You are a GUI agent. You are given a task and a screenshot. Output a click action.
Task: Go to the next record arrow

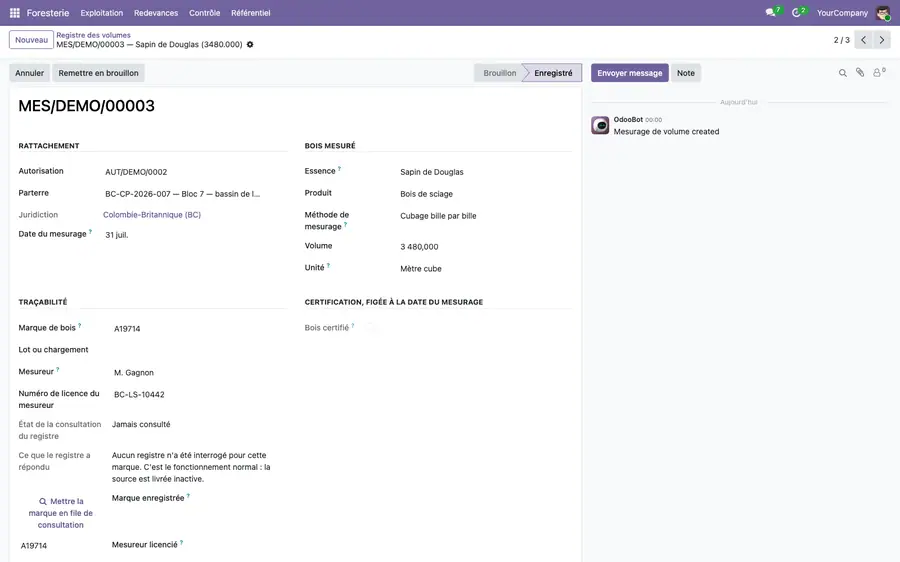click(x=882, y=40)
